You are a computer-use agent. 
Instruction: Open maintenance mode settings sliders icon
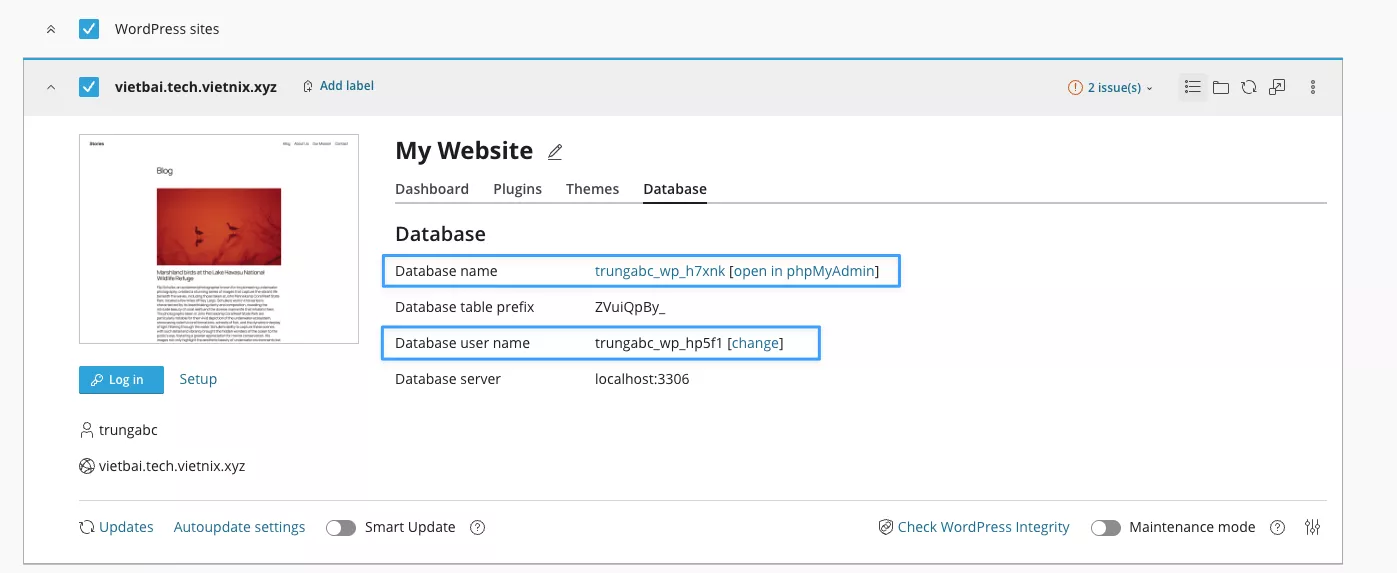tap(1313, 527)
